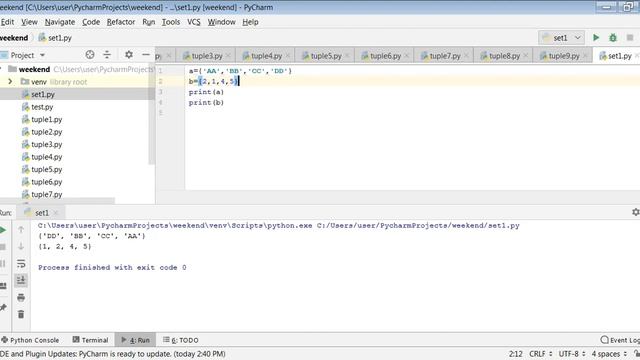The height and width of the screenshot is (360, 640).
Task: Open Project panel settings gear
Action: (129, 55)
